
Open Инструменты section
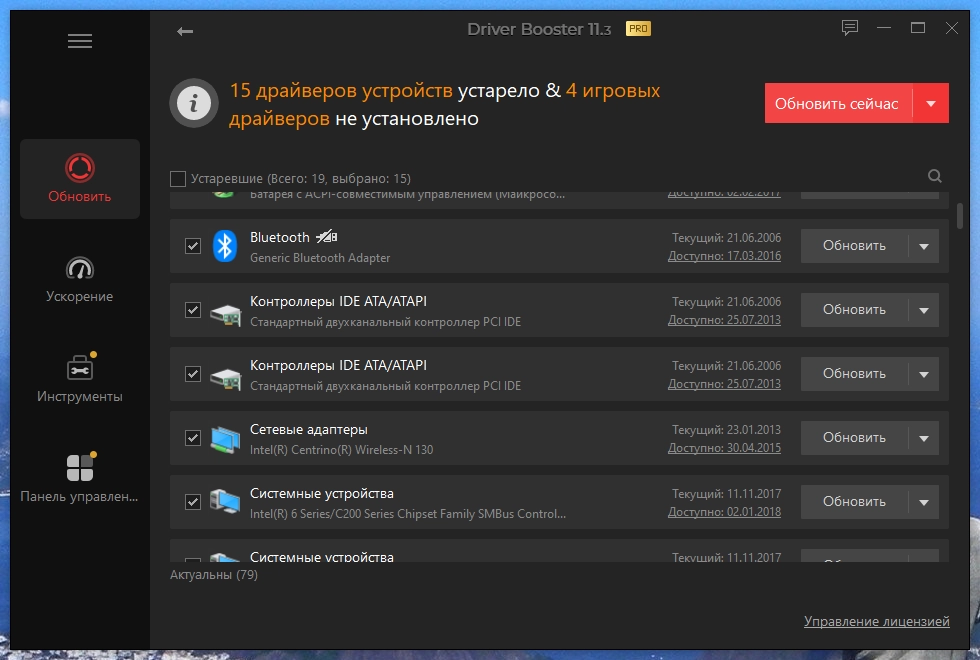point(80,379)
